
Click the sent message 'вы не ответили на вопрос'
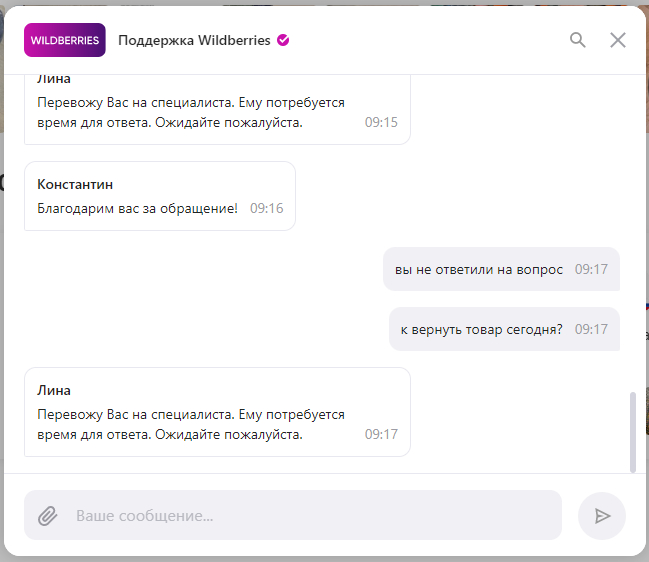click(x=501, y=269)
